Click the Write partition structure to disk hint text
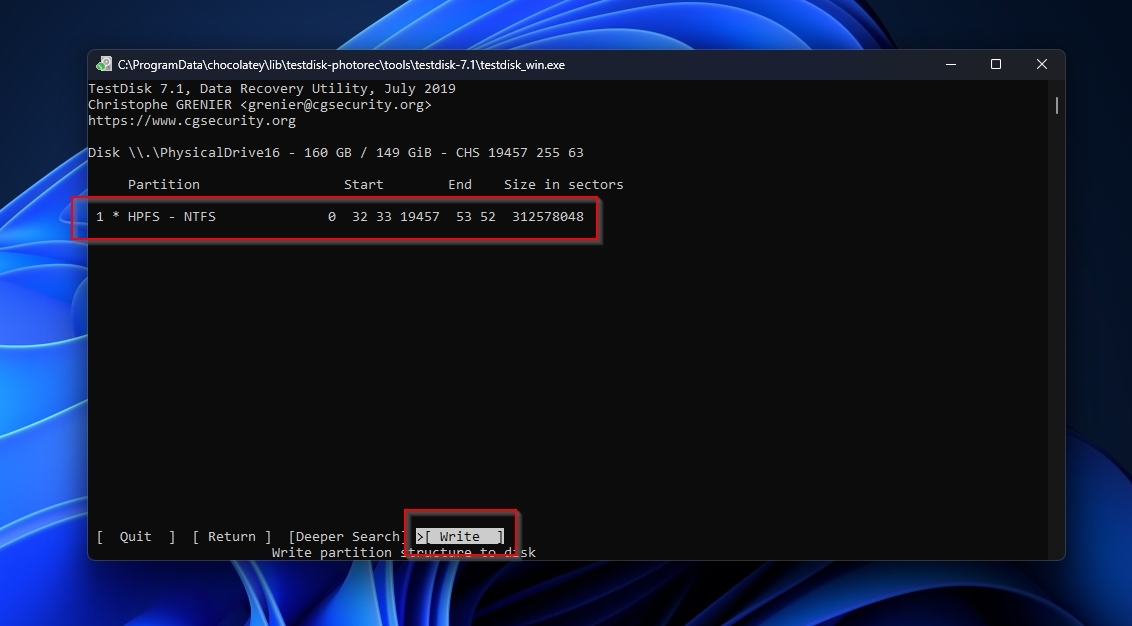The width and height of the screenshot is (1132, 626). (x=406, y=552)
